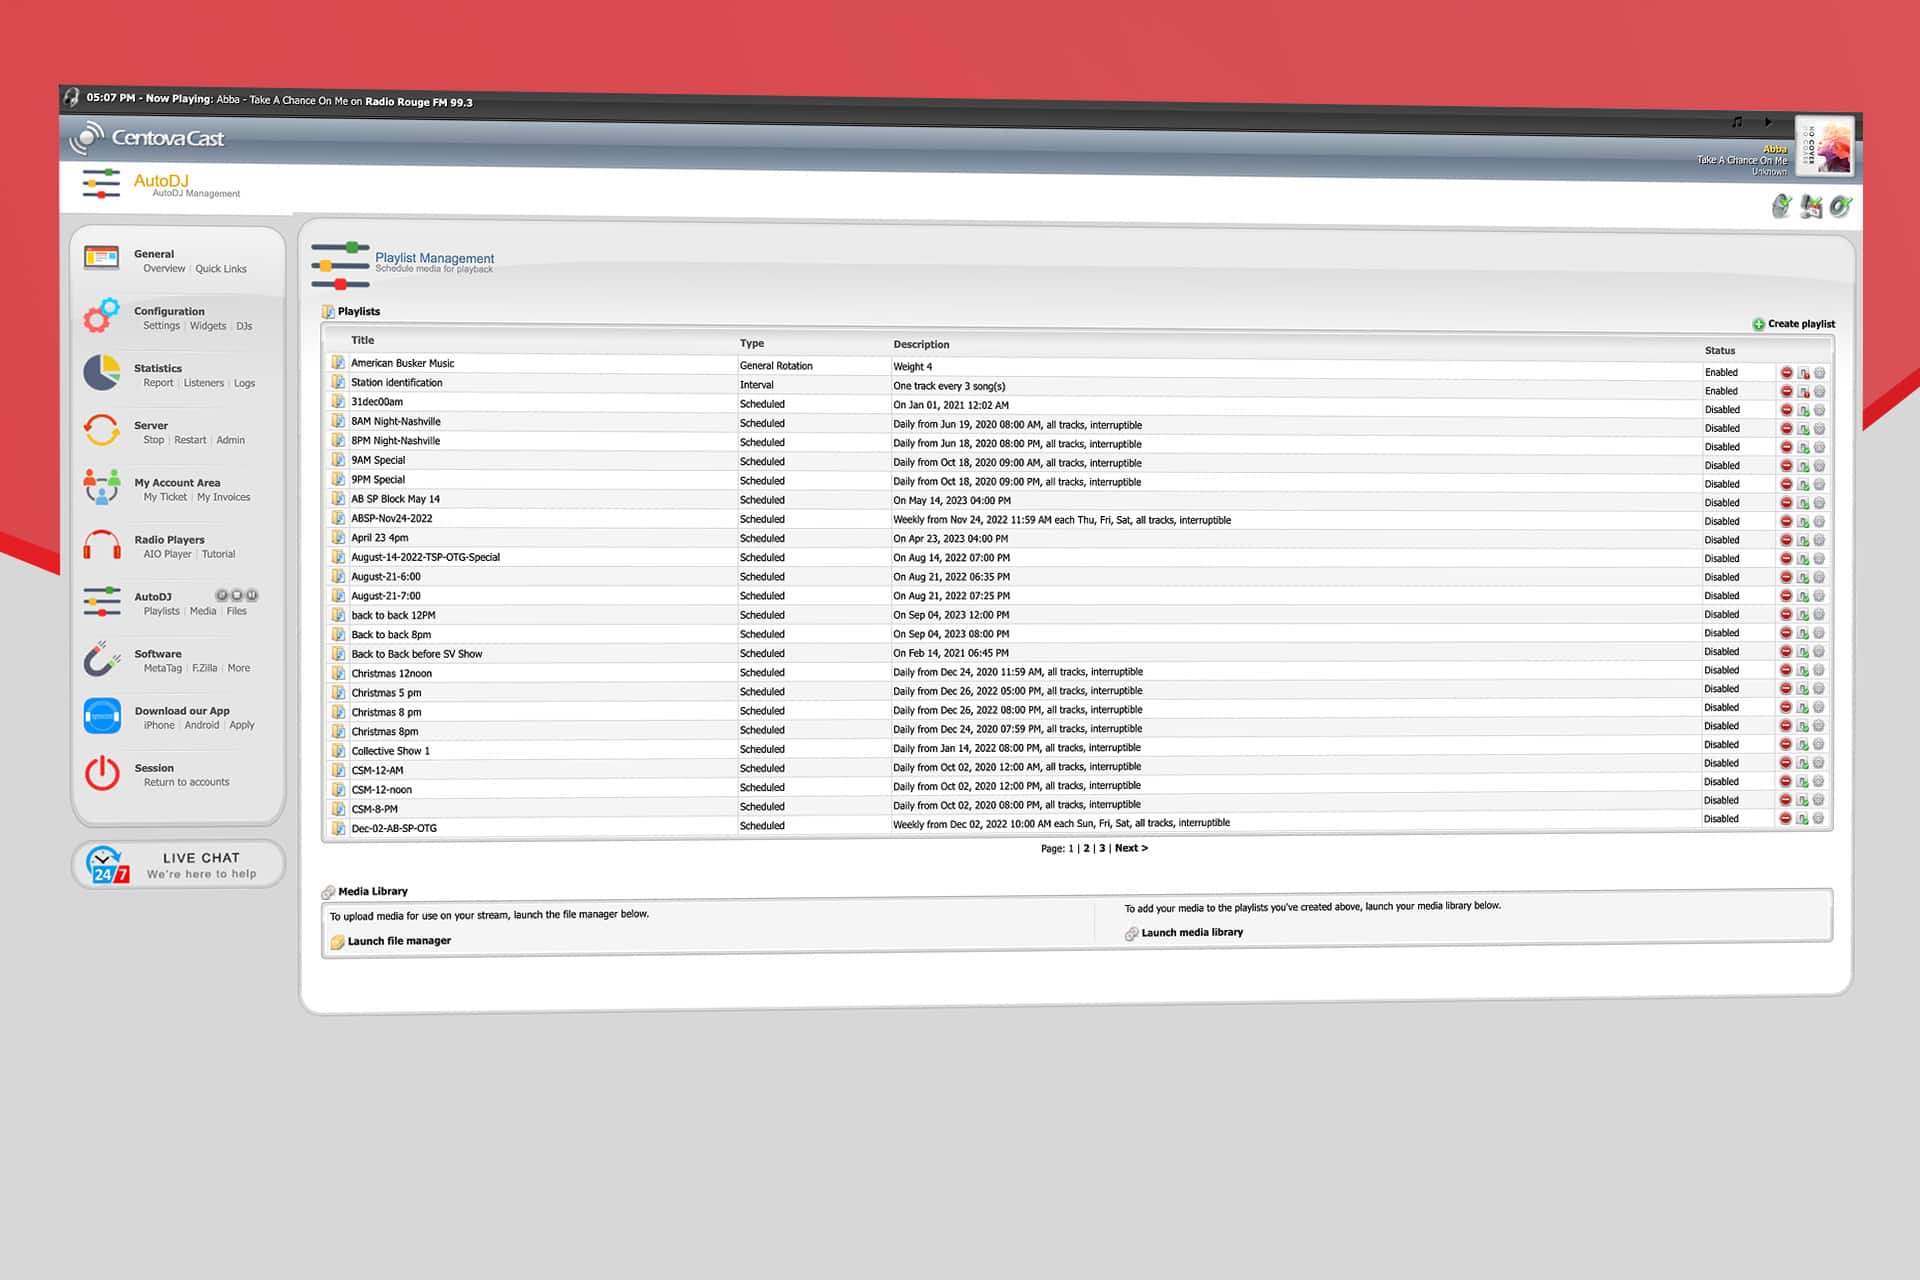Click the red power Session icon
The image size is (1920, 1280).
[x=102, y=774]
